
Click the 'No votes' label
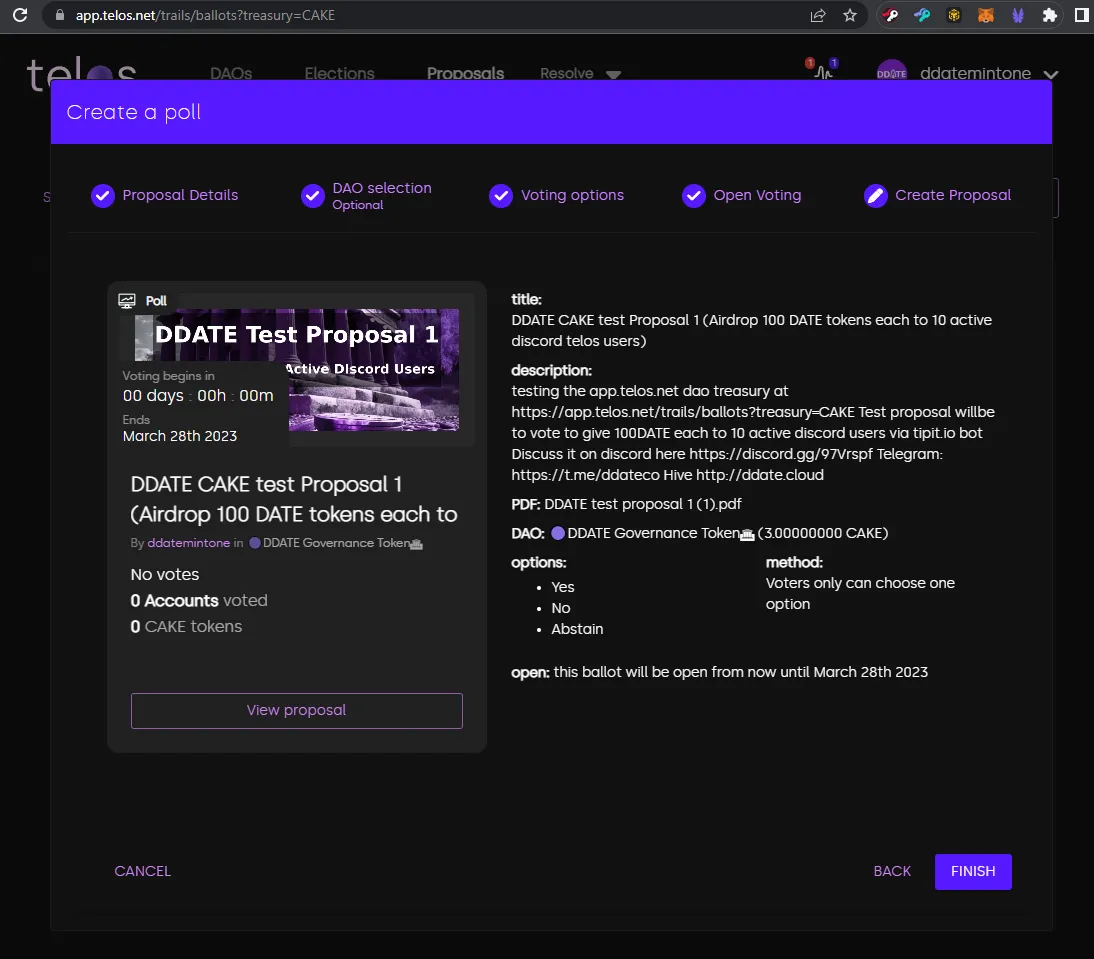coord(165,574)
